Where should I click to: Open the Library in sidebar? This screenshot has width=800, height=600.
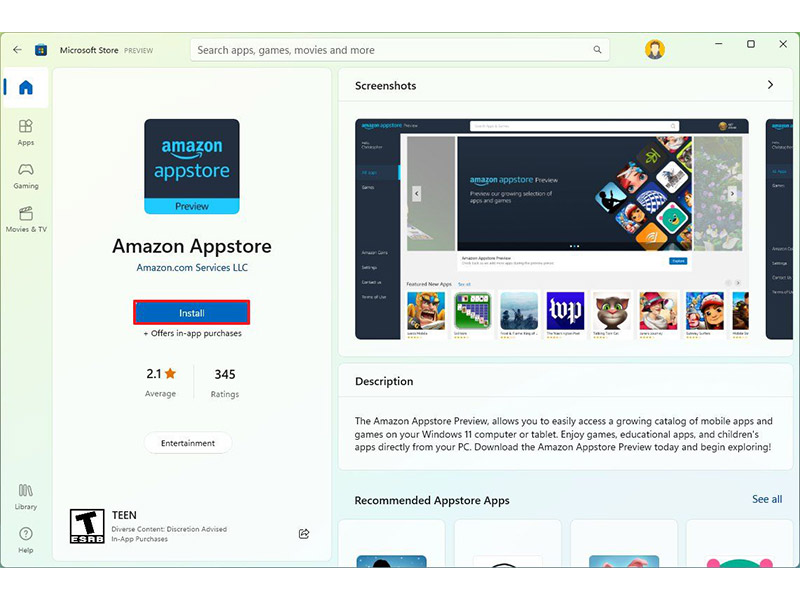coord(26,497)
